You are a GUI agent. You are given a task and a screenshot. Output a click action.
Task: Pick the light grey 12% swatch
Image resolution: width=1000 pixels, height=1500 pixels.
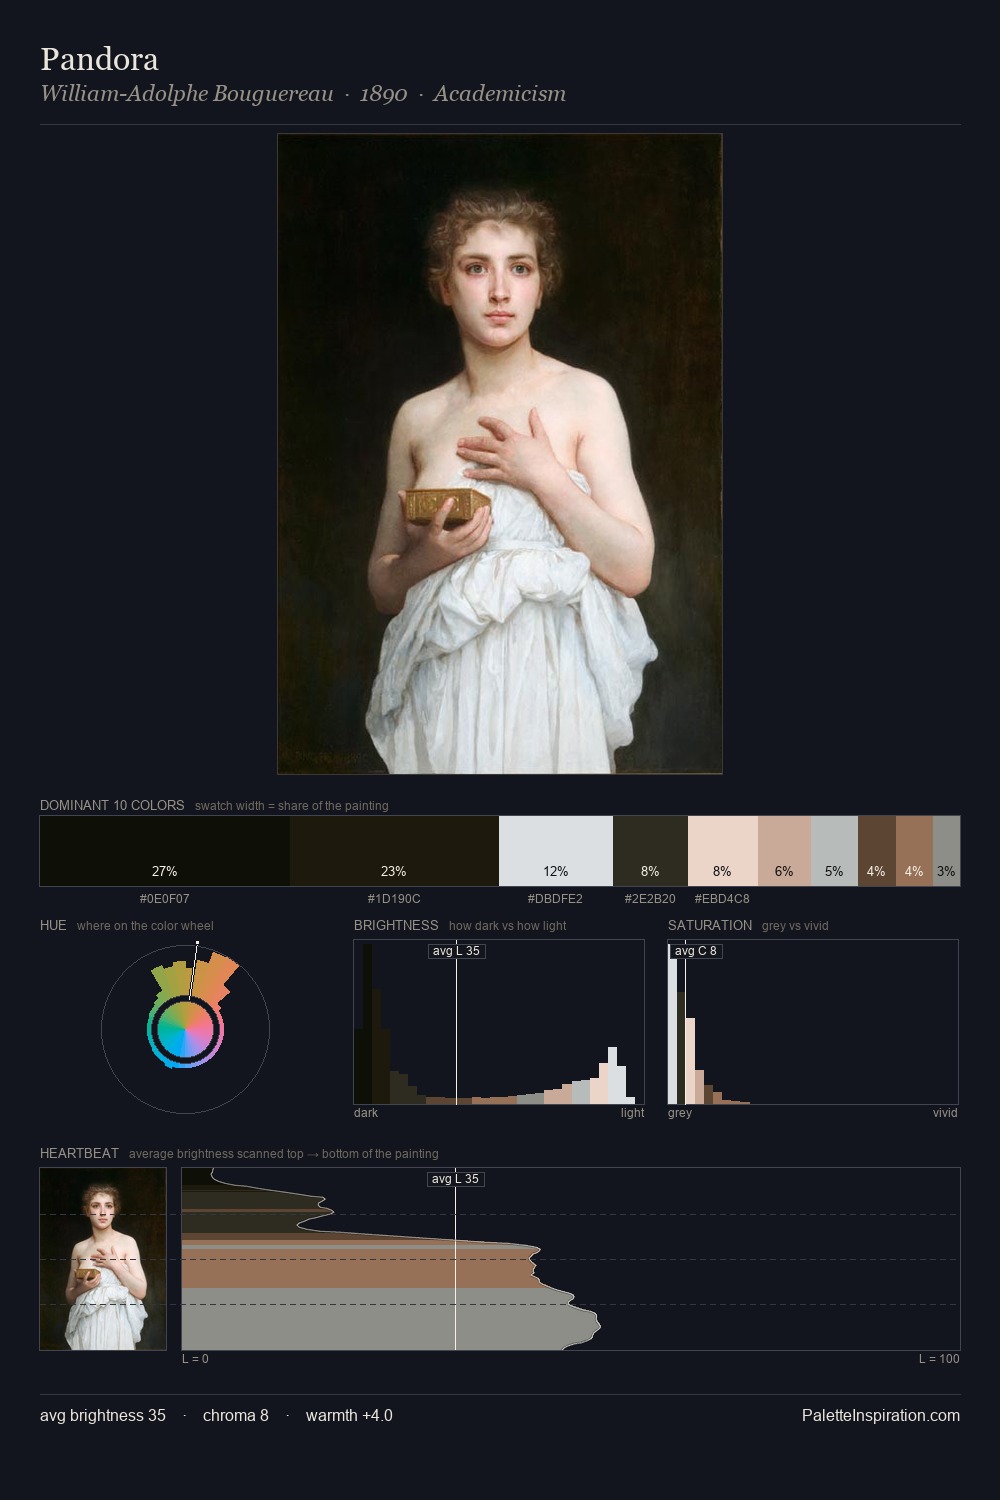(x=556, y=851)
